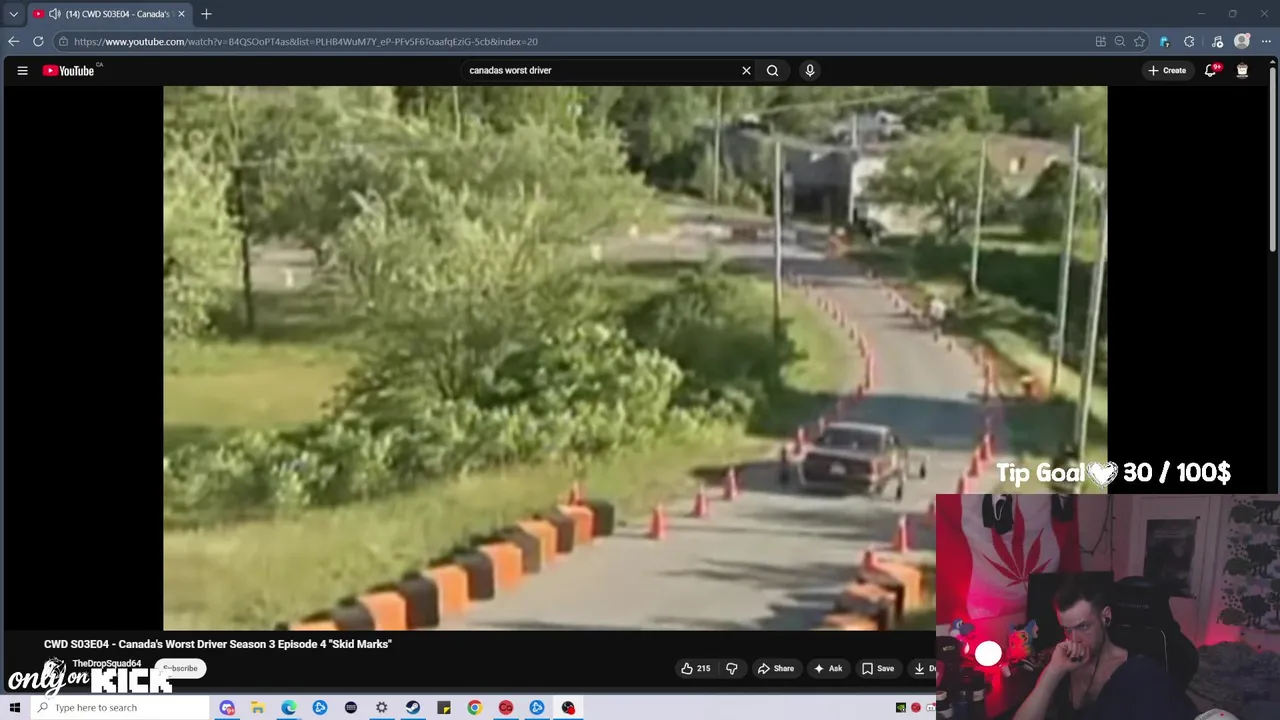Open a new browser tab

[206, 14]
